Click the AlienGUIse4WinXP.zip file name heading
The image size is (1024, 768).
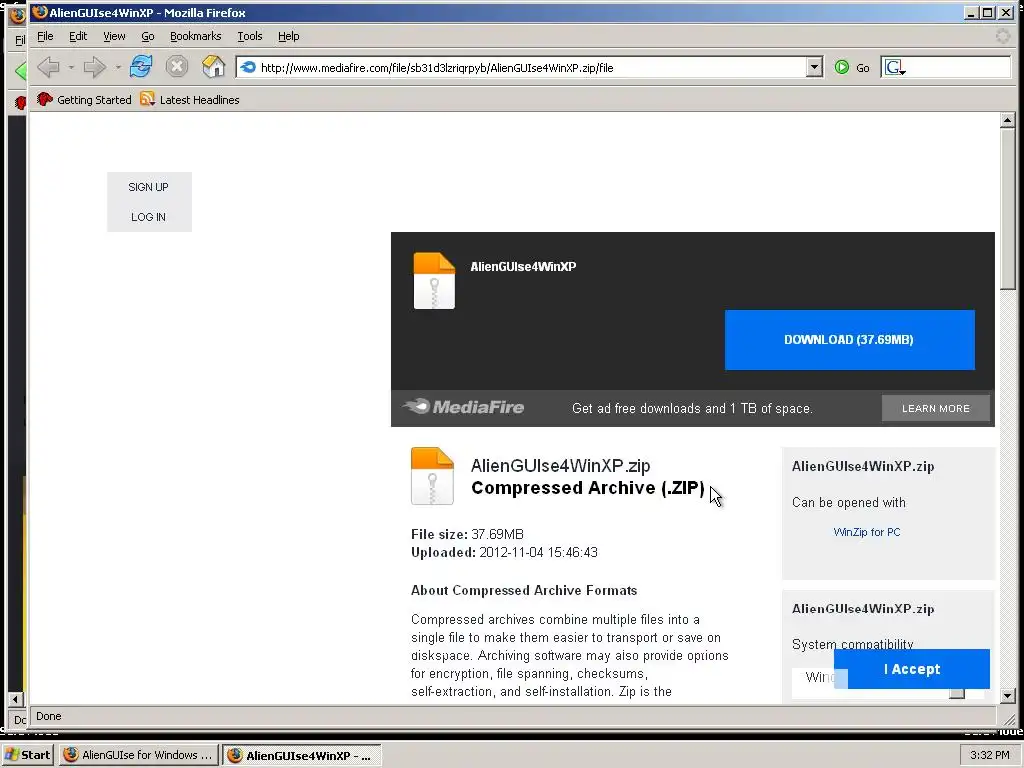point(560,466)
